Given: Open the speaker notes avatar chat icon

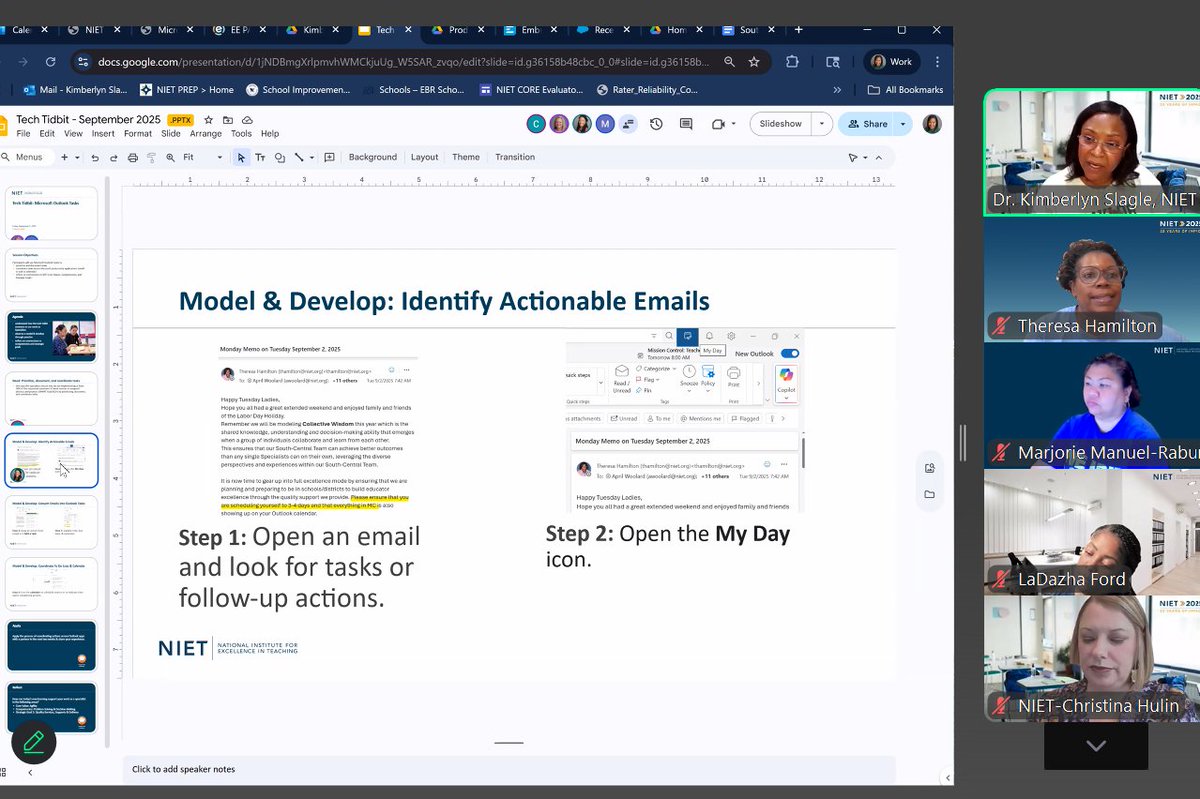Looking at the screenshot, I should coord(629,124).
